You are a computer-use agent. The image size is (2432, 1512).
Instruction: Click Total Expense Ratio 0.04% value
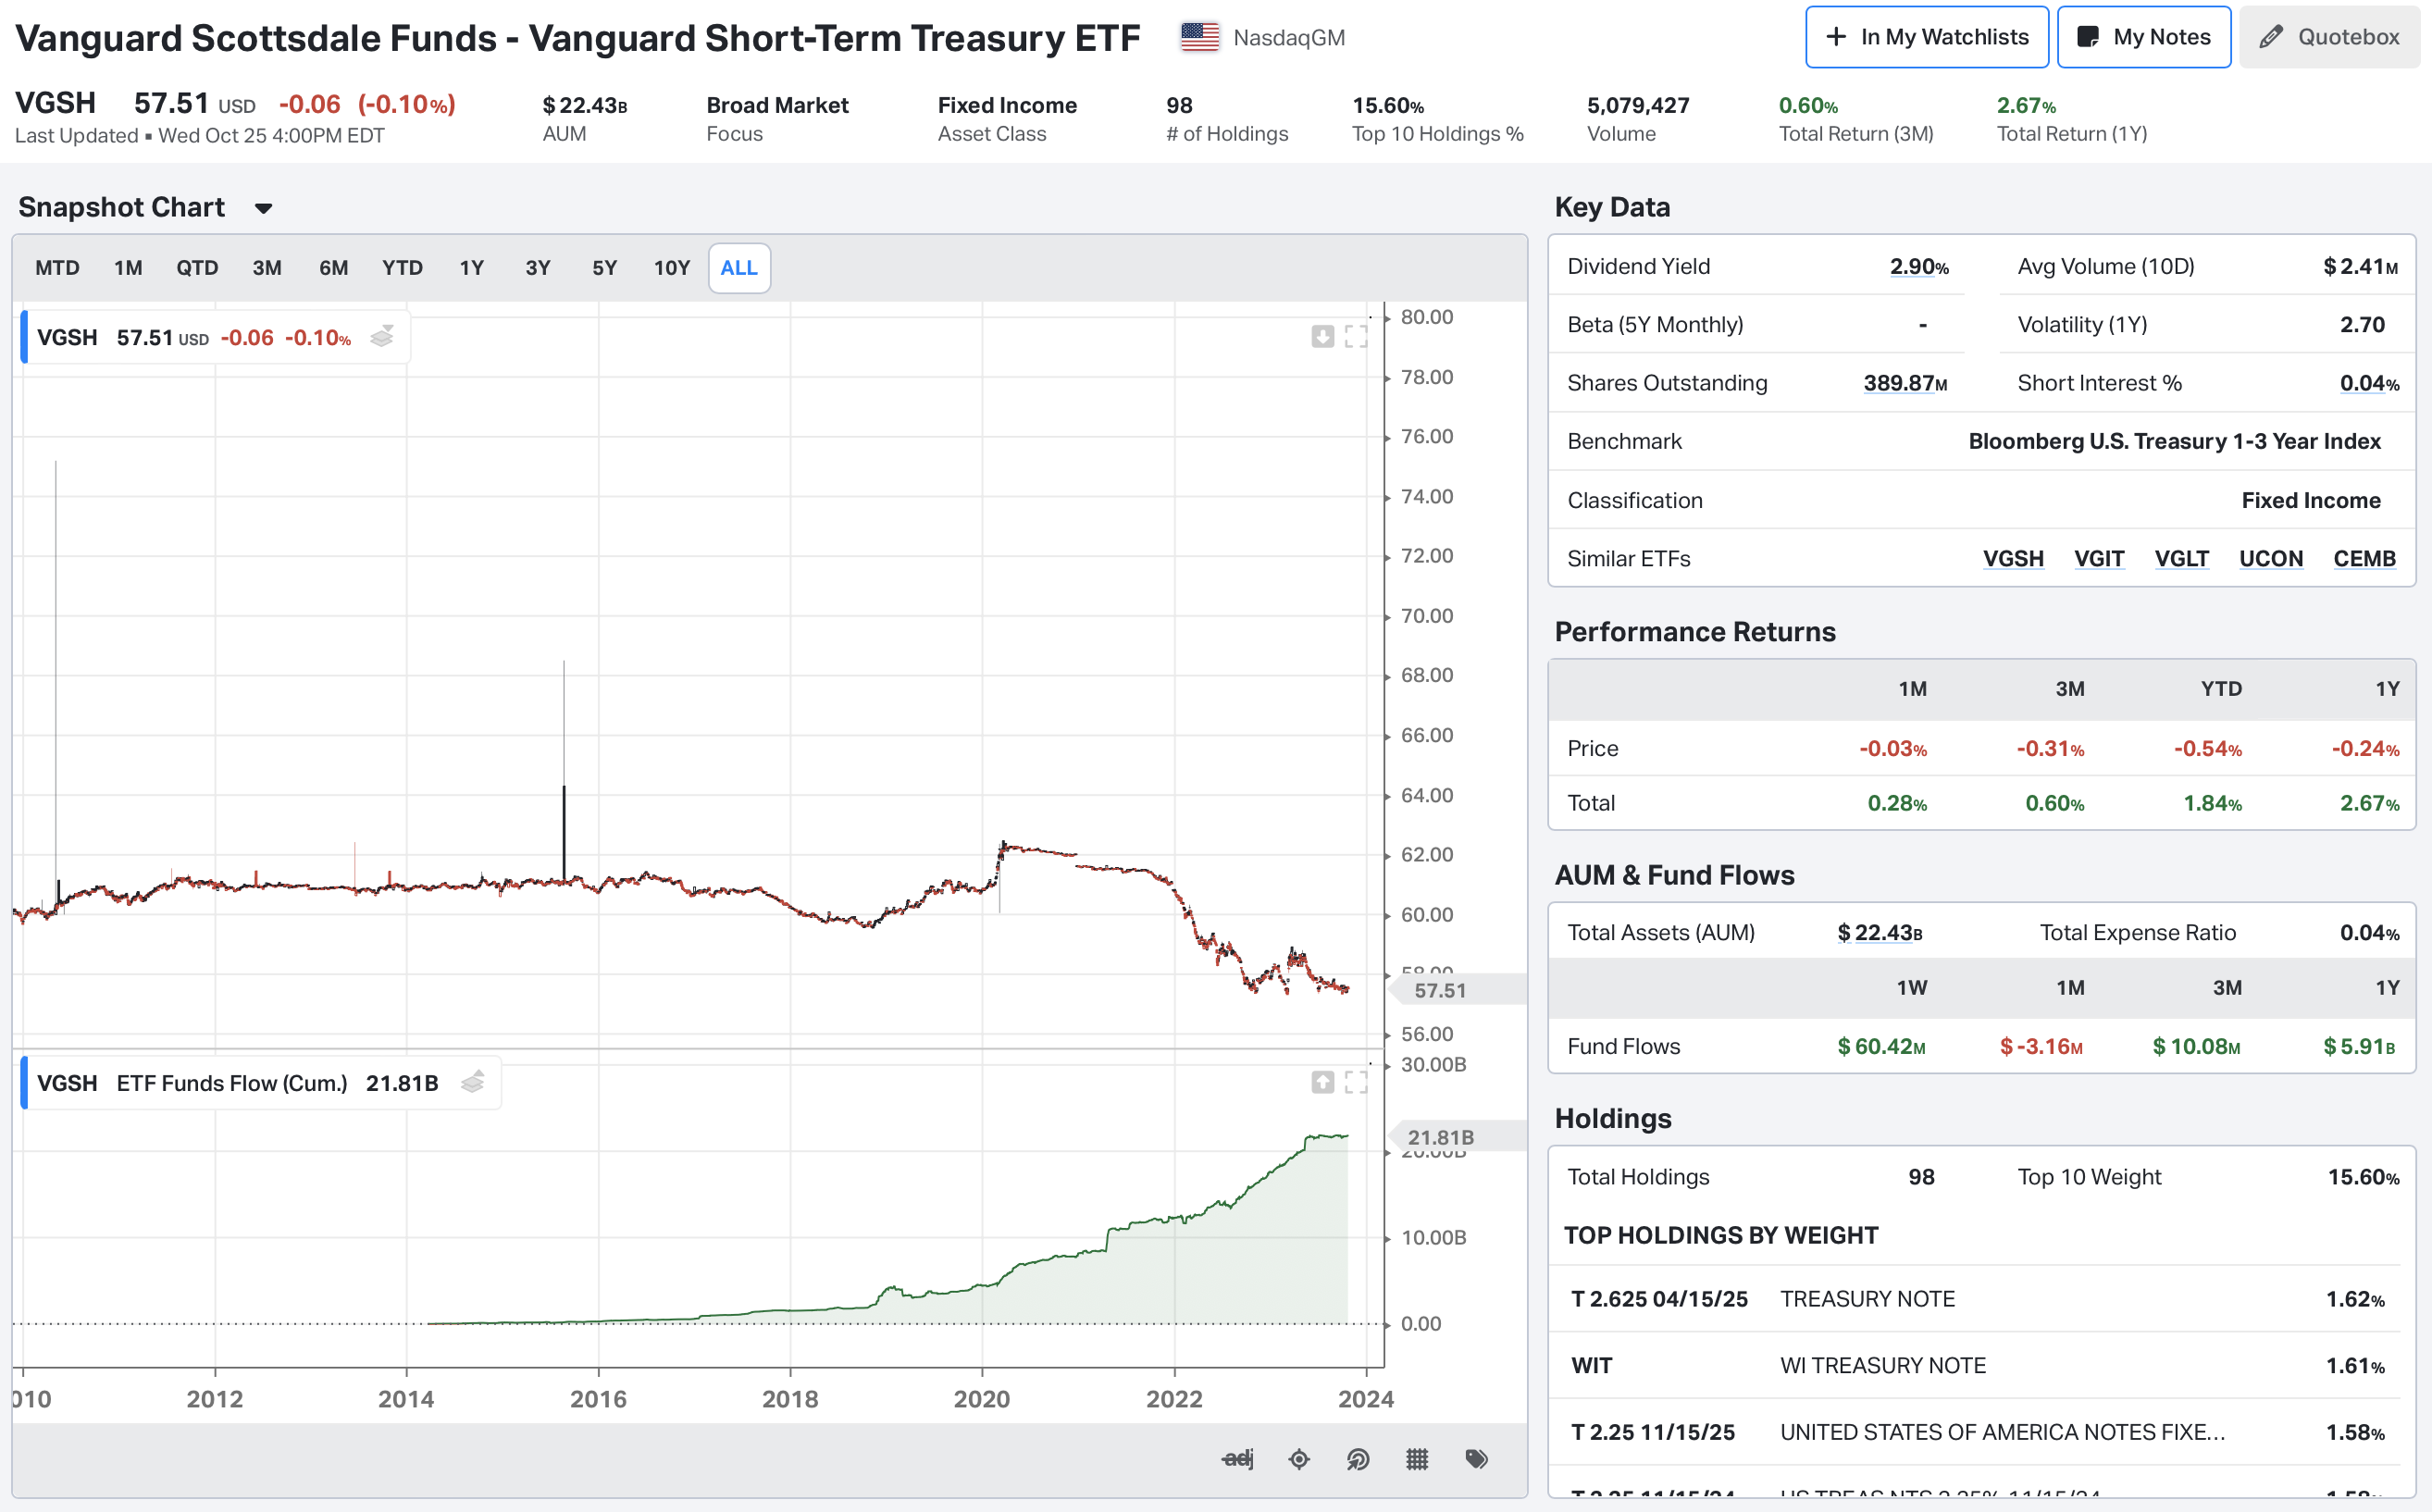(2369, 932)
